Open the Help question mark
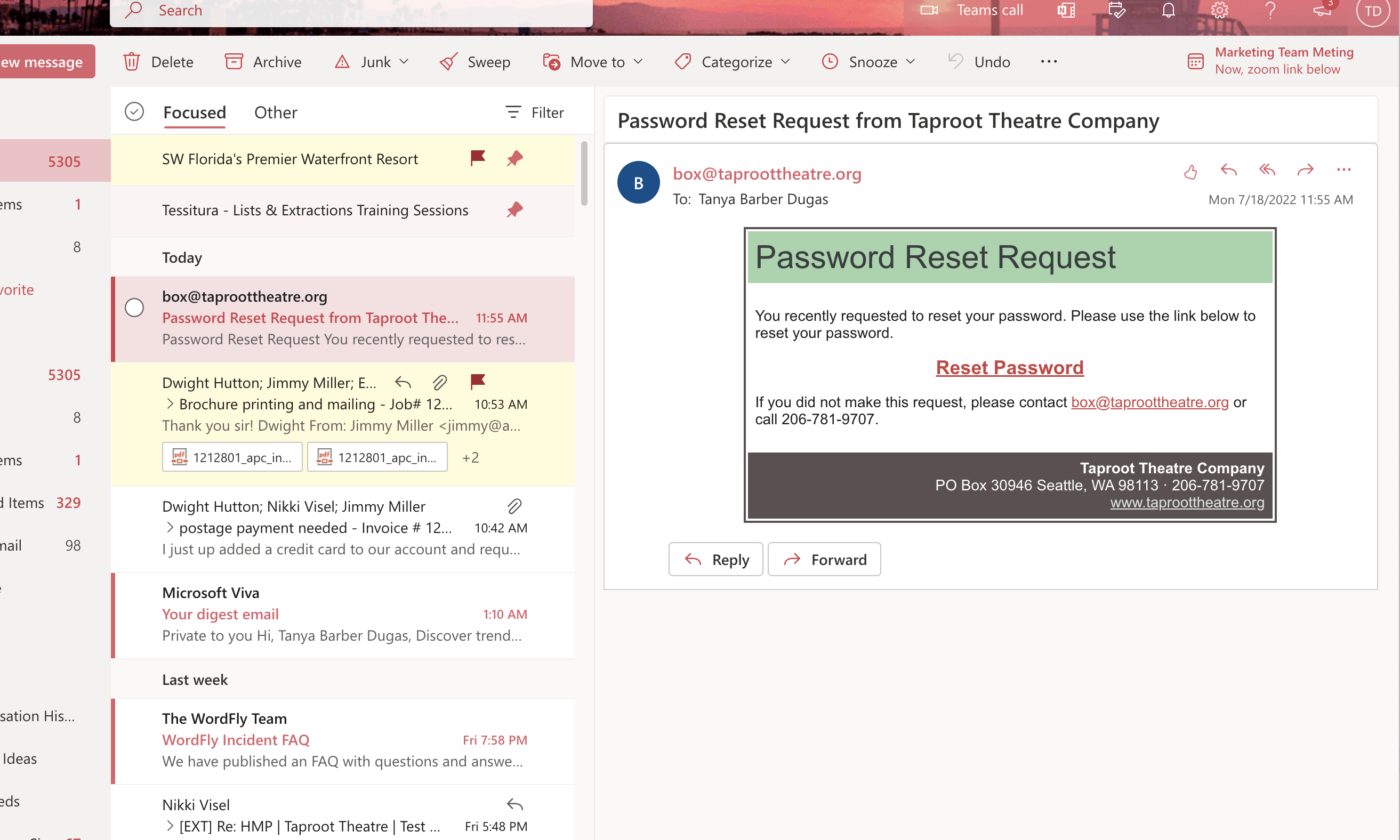The image size is (1400, 840). pyautogui.click(x=1270, y=10)
